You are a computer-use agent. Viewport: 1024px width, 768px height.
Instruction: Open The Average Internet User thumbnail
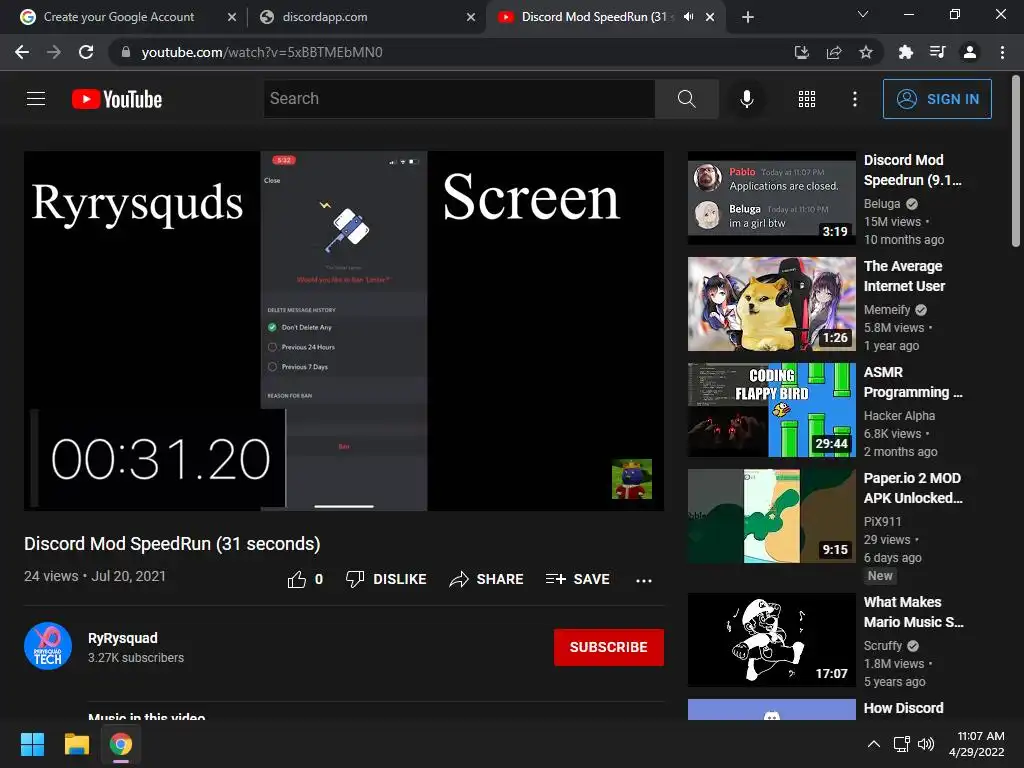[771, 304]
